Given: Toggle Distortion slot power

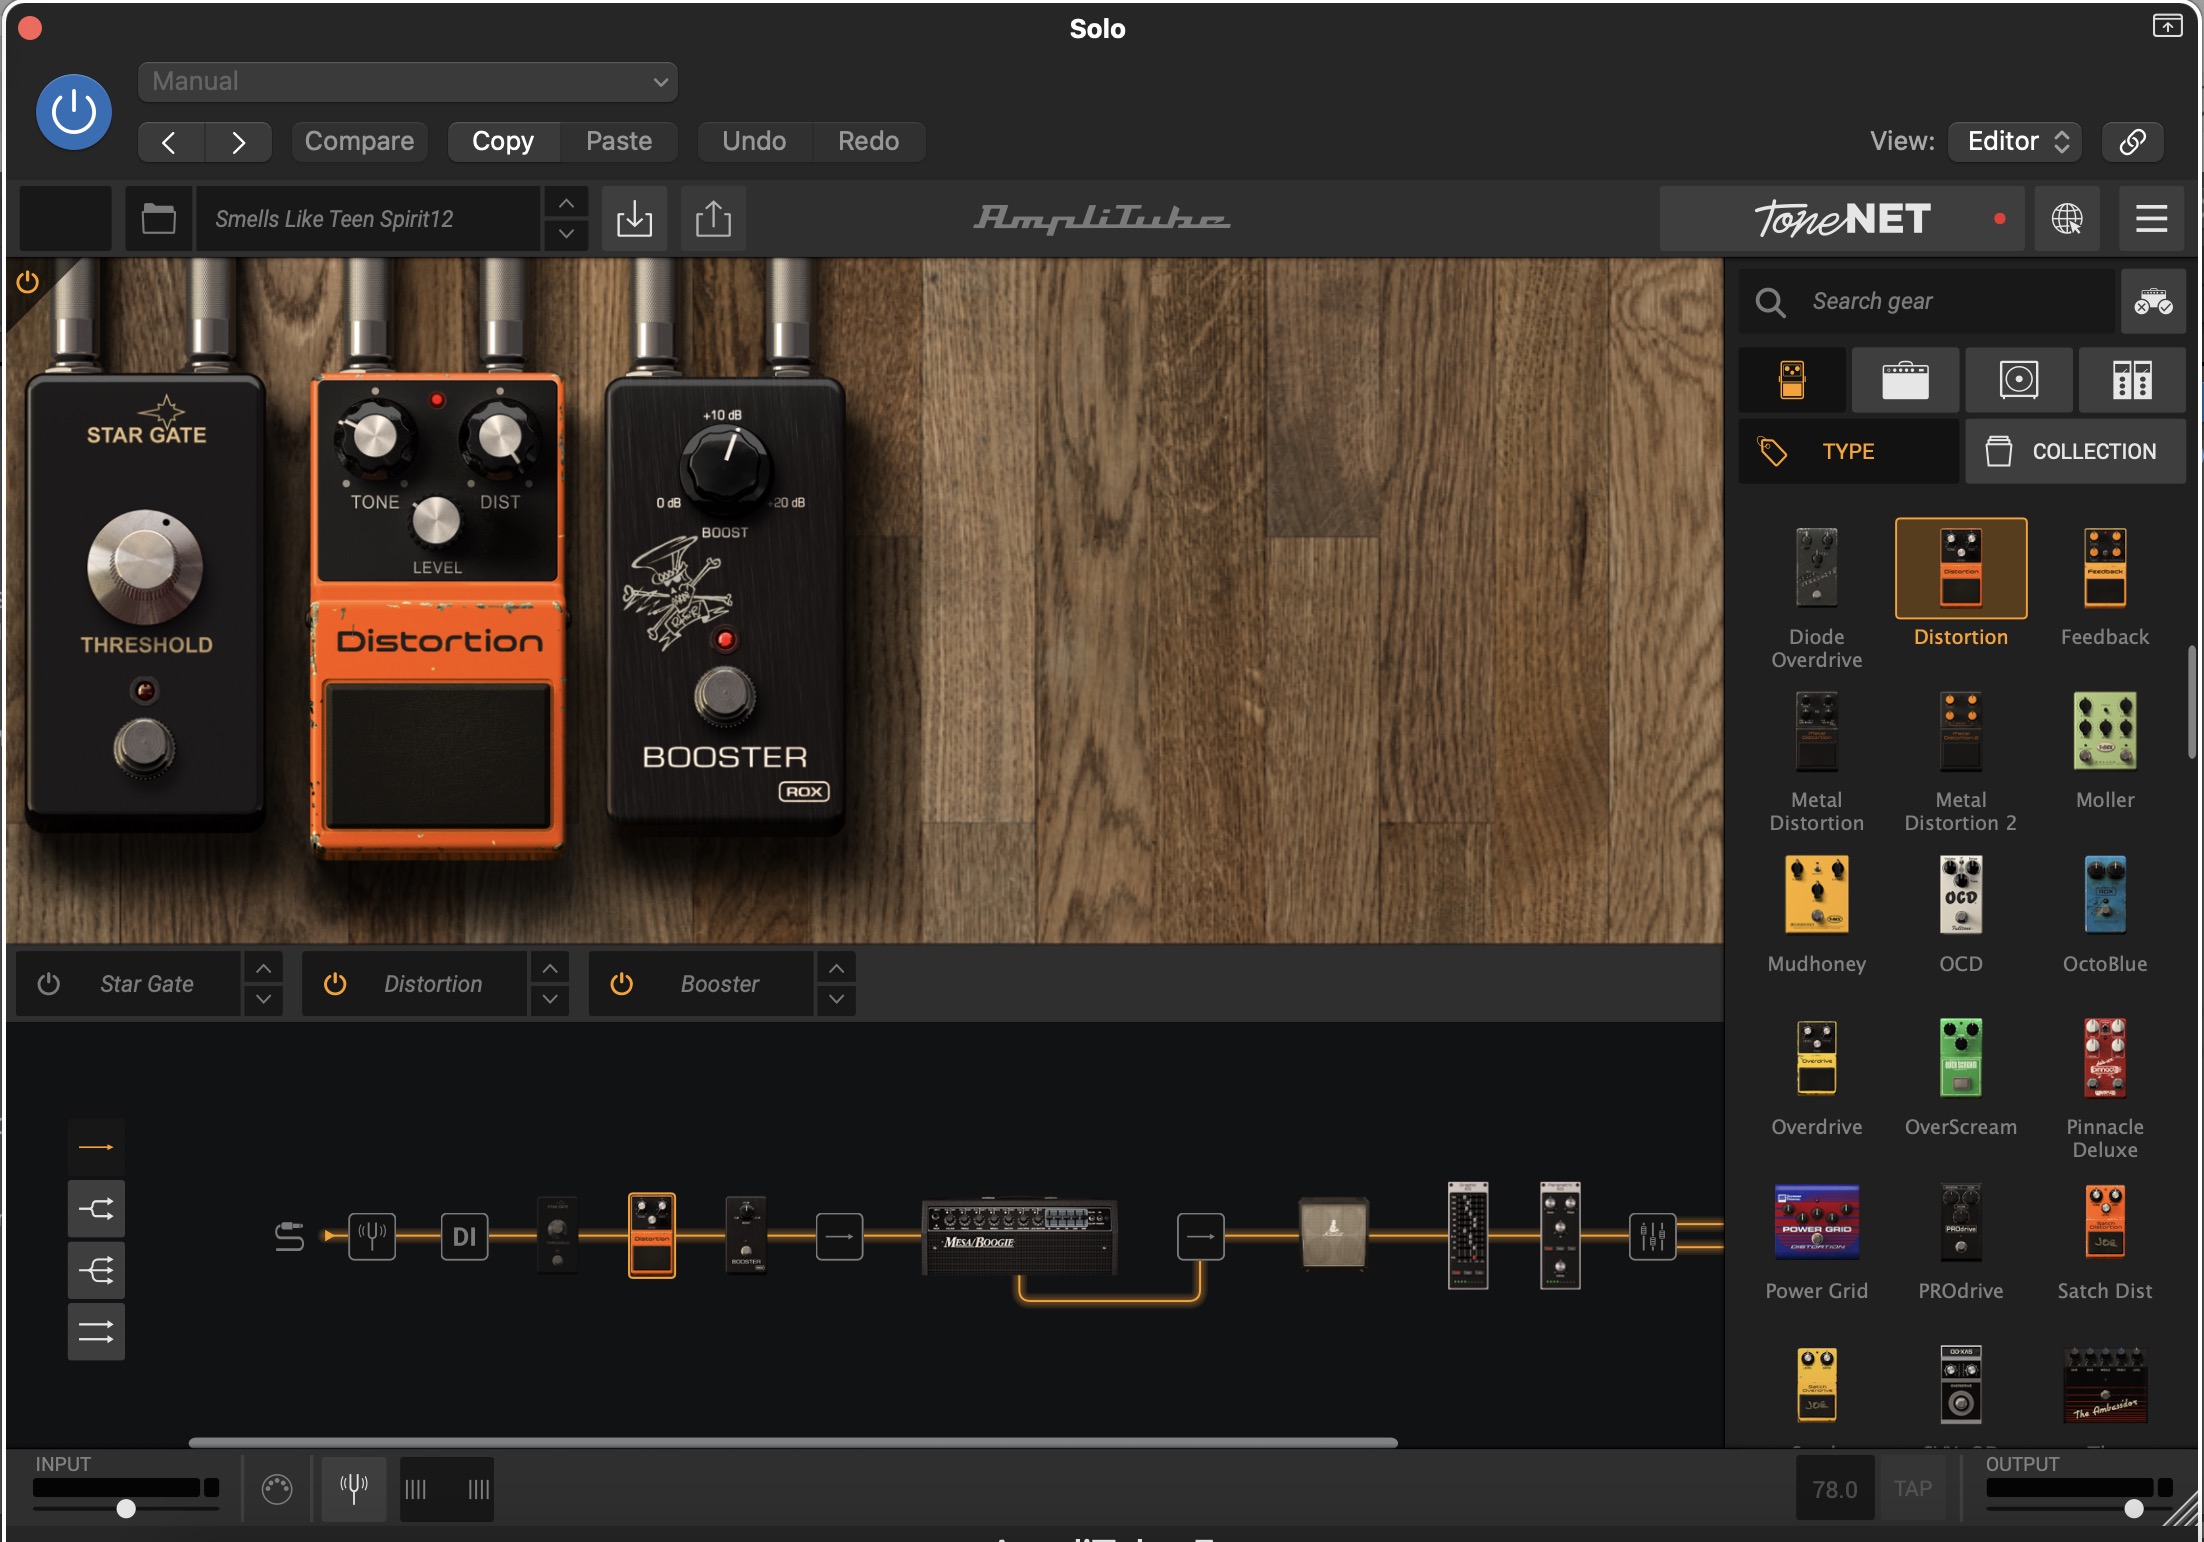Looking at the screenshot, I should coord(335,984).
